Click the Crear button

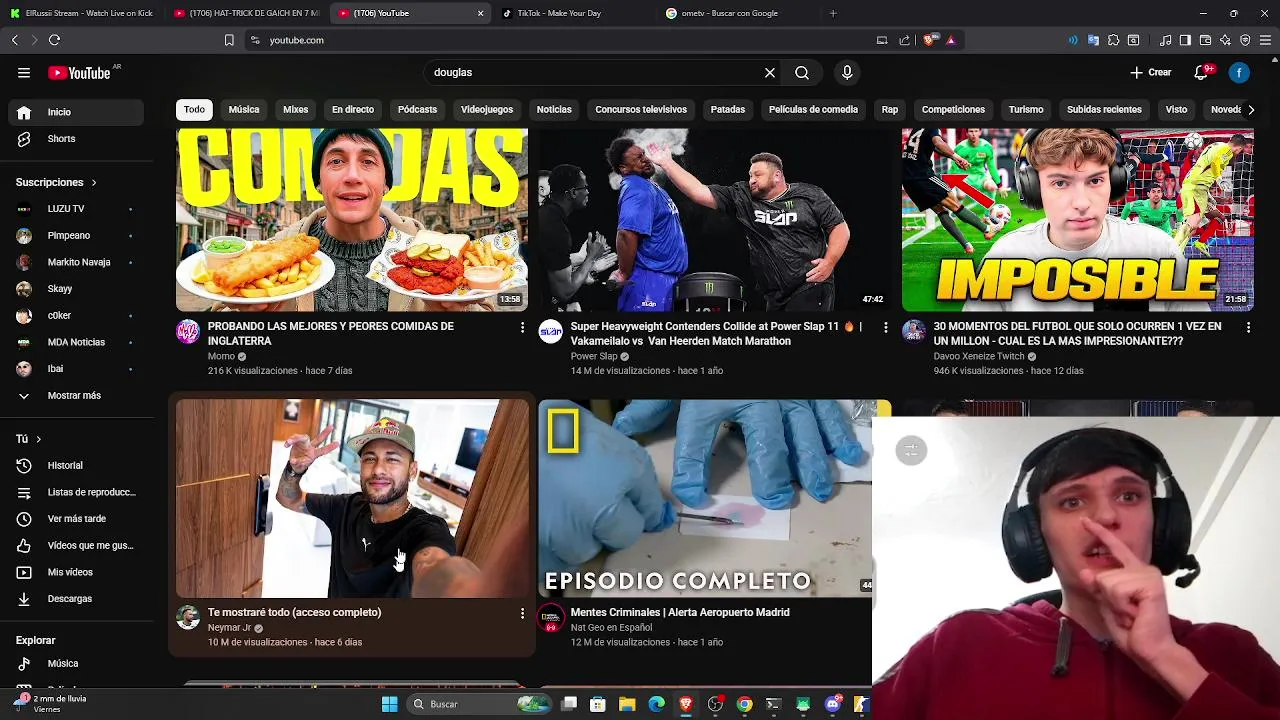[1150, 72]
